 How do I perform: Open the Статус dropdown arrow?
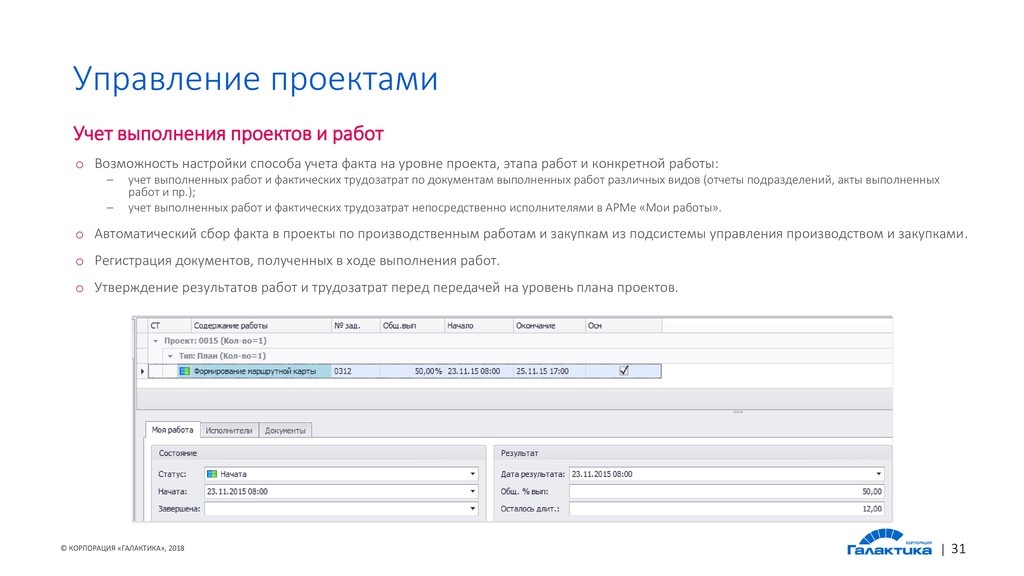tap(473, 474)
